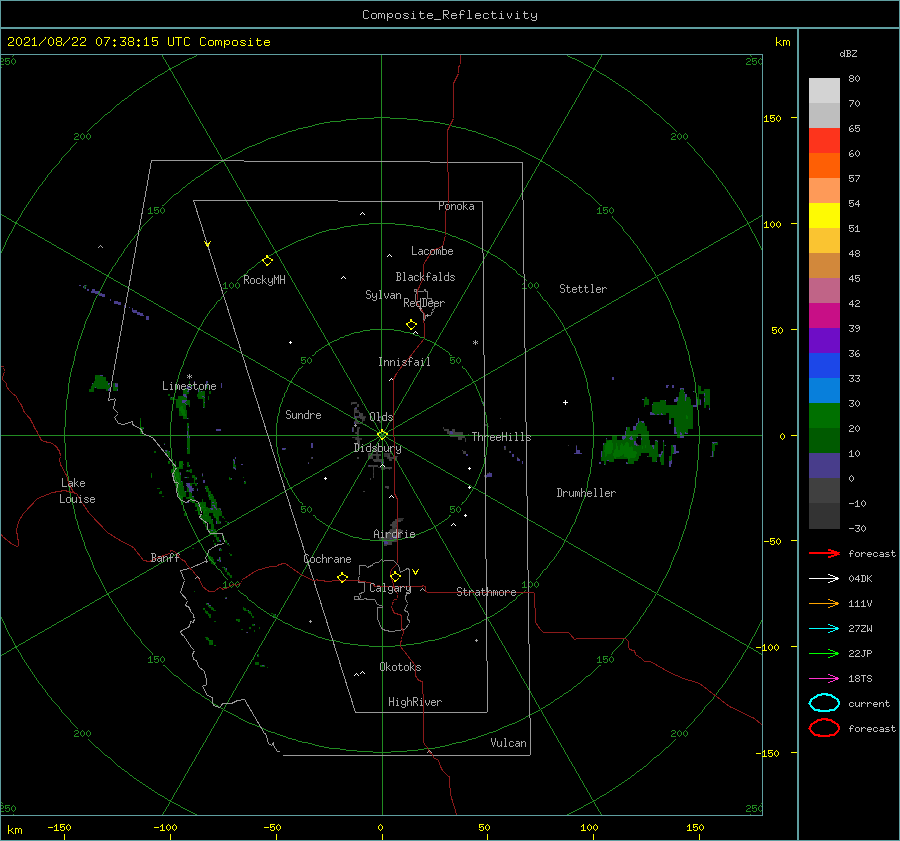Click the Strathmore town label

coord(486,592)
